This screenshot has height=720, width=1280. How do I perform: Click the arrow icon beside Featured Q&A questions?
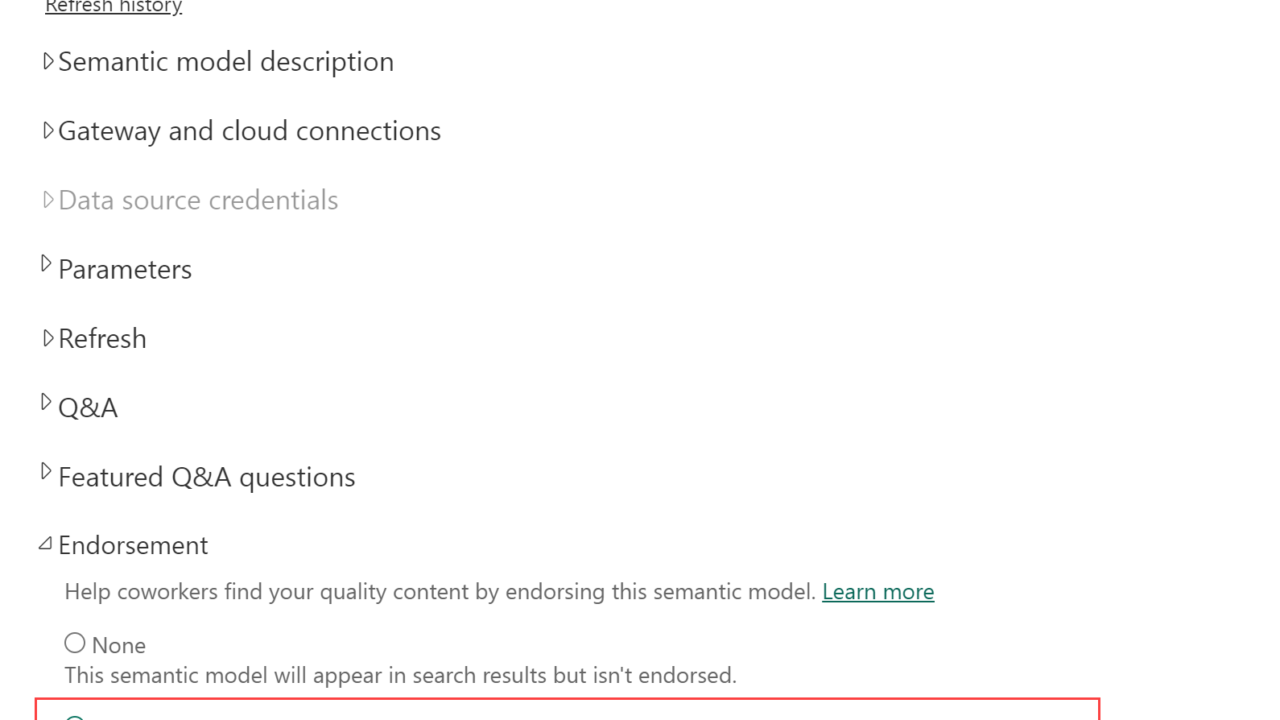click(x=46, y=471)
